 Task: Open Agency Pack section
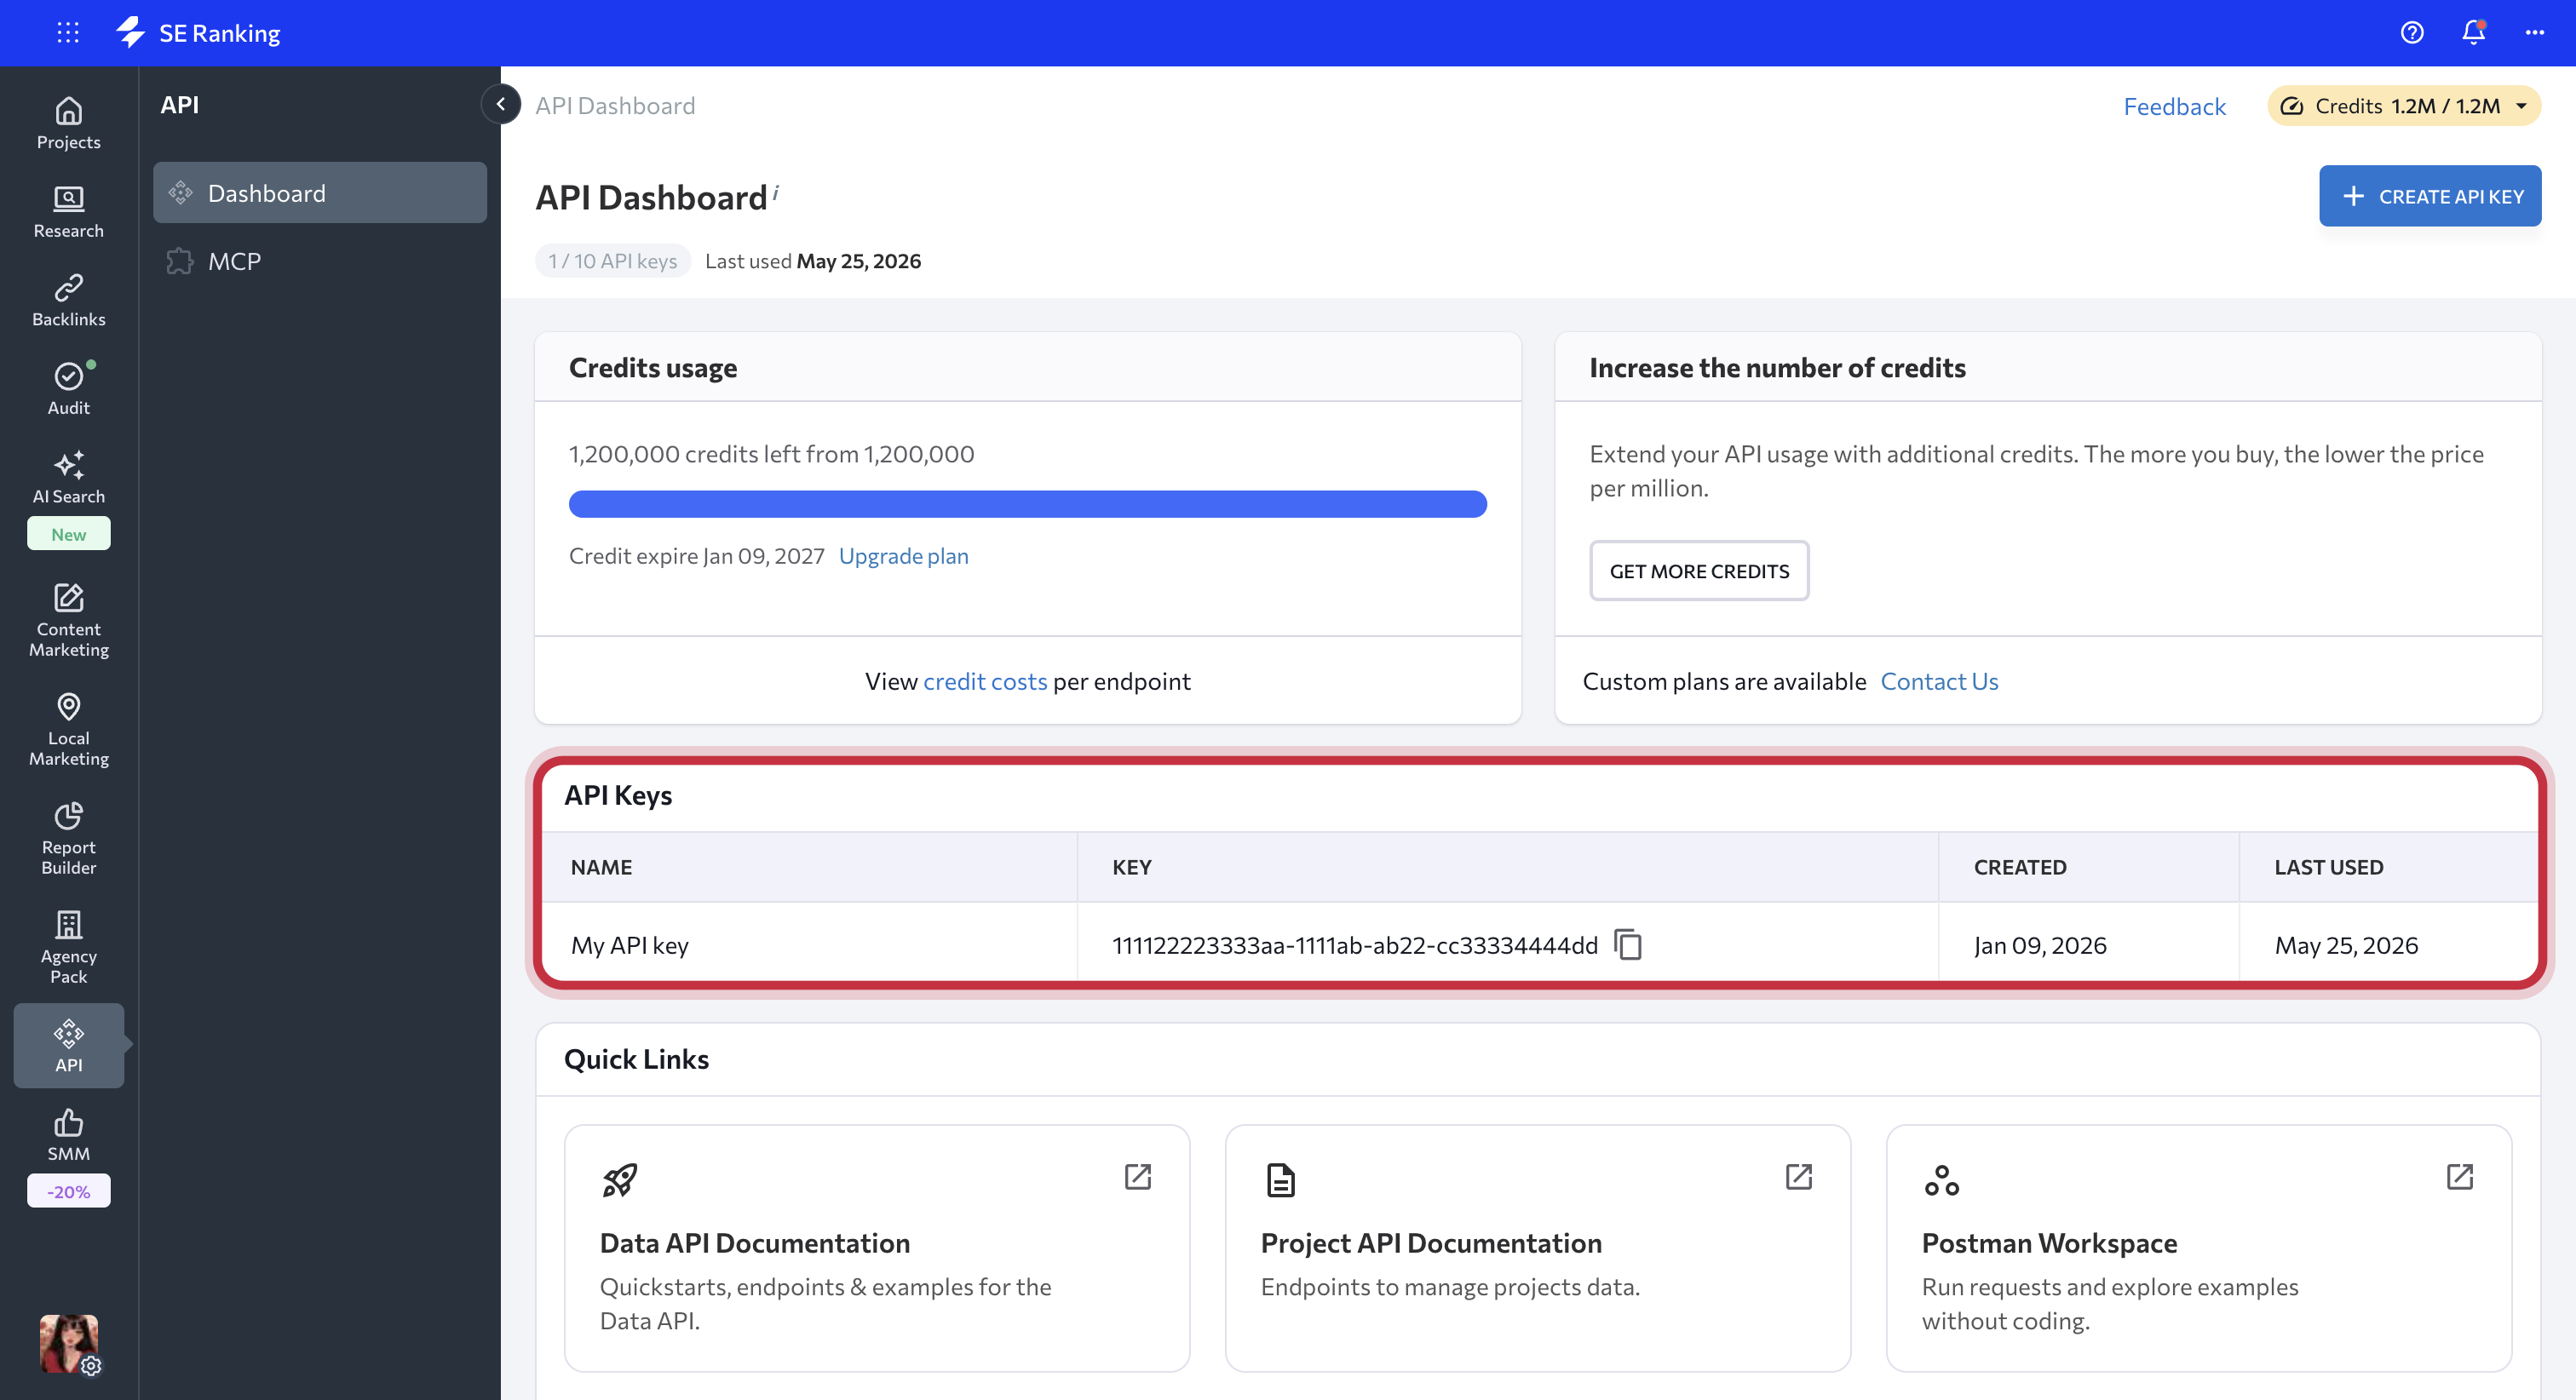point(68,947)
